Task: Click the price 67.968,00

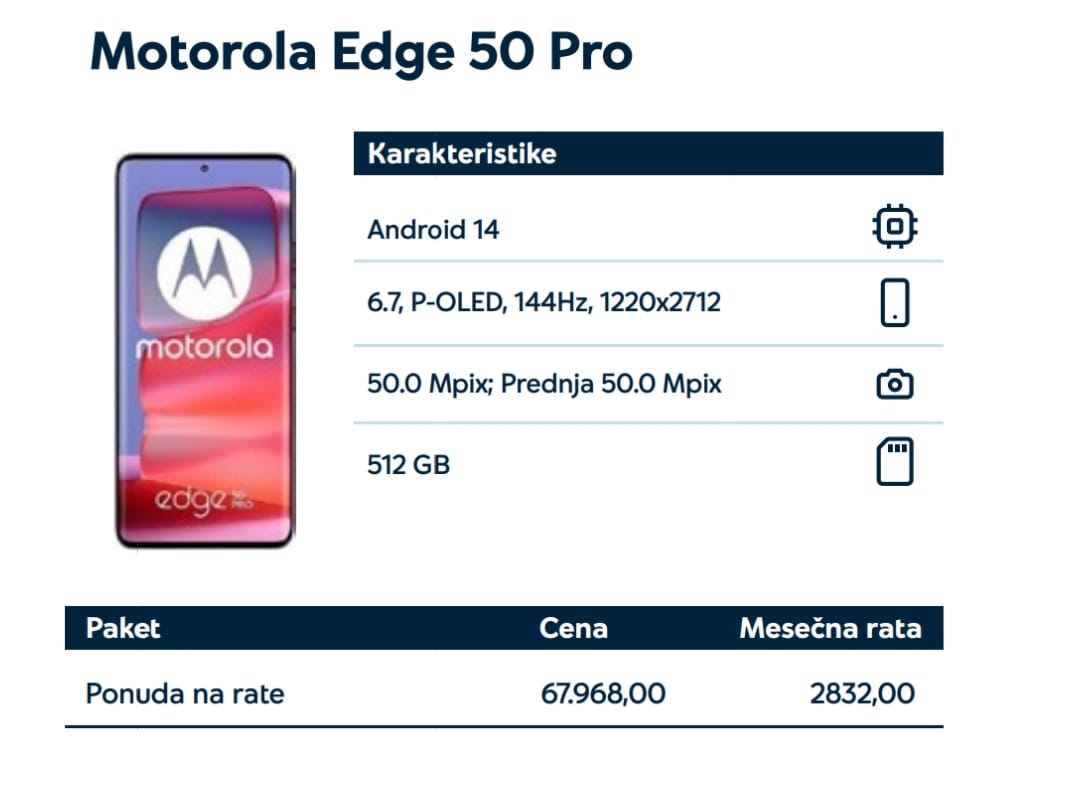Action: click(x=603, y=693)
